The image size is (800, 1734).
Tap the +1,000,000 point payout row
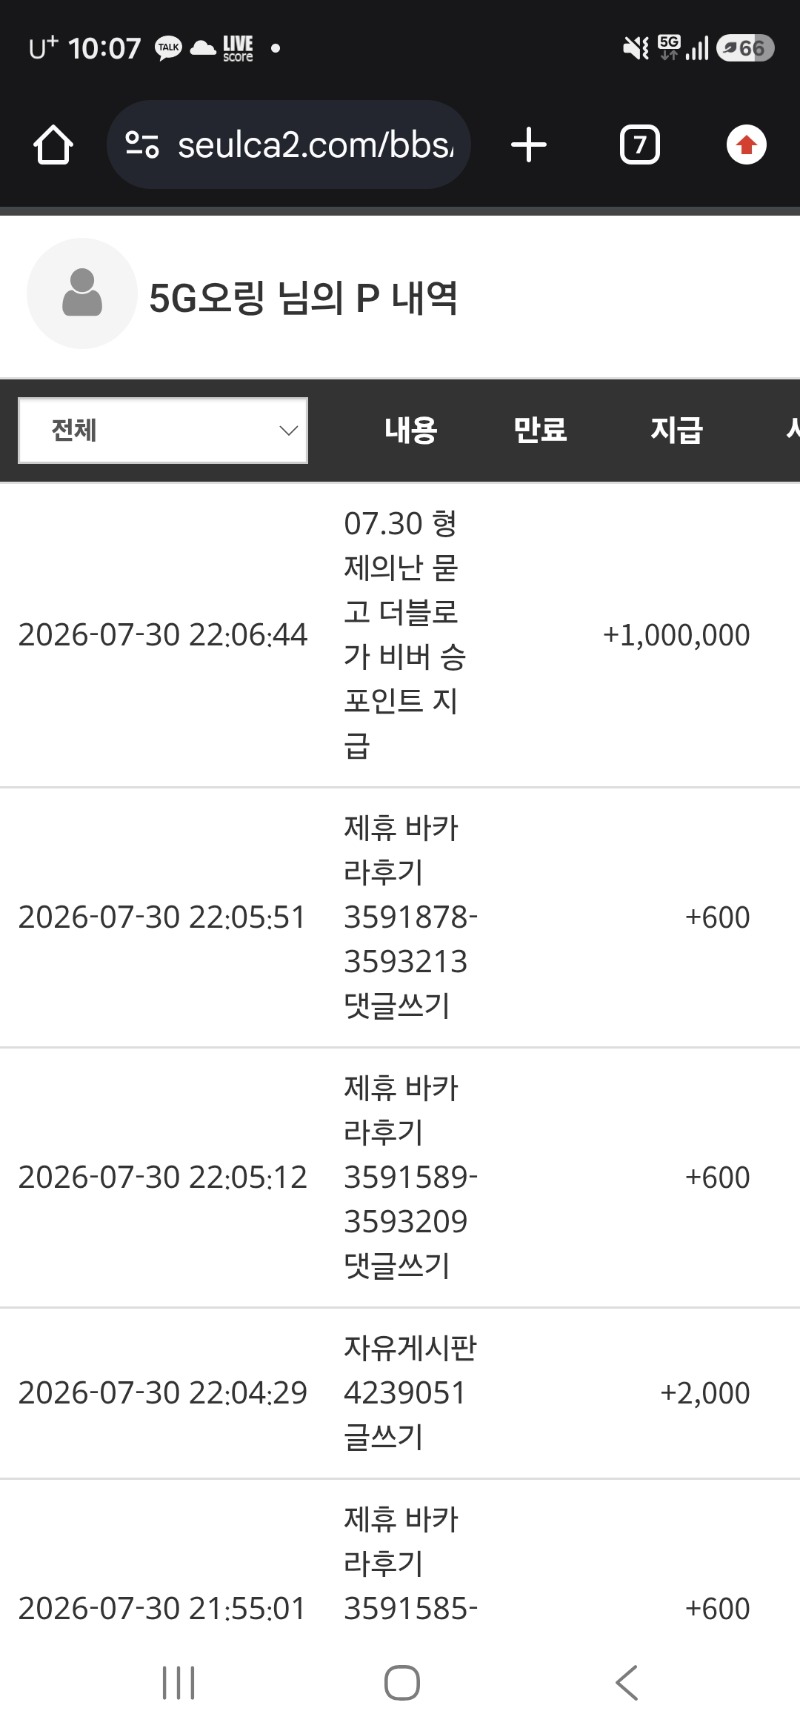[x=400, y=635]
